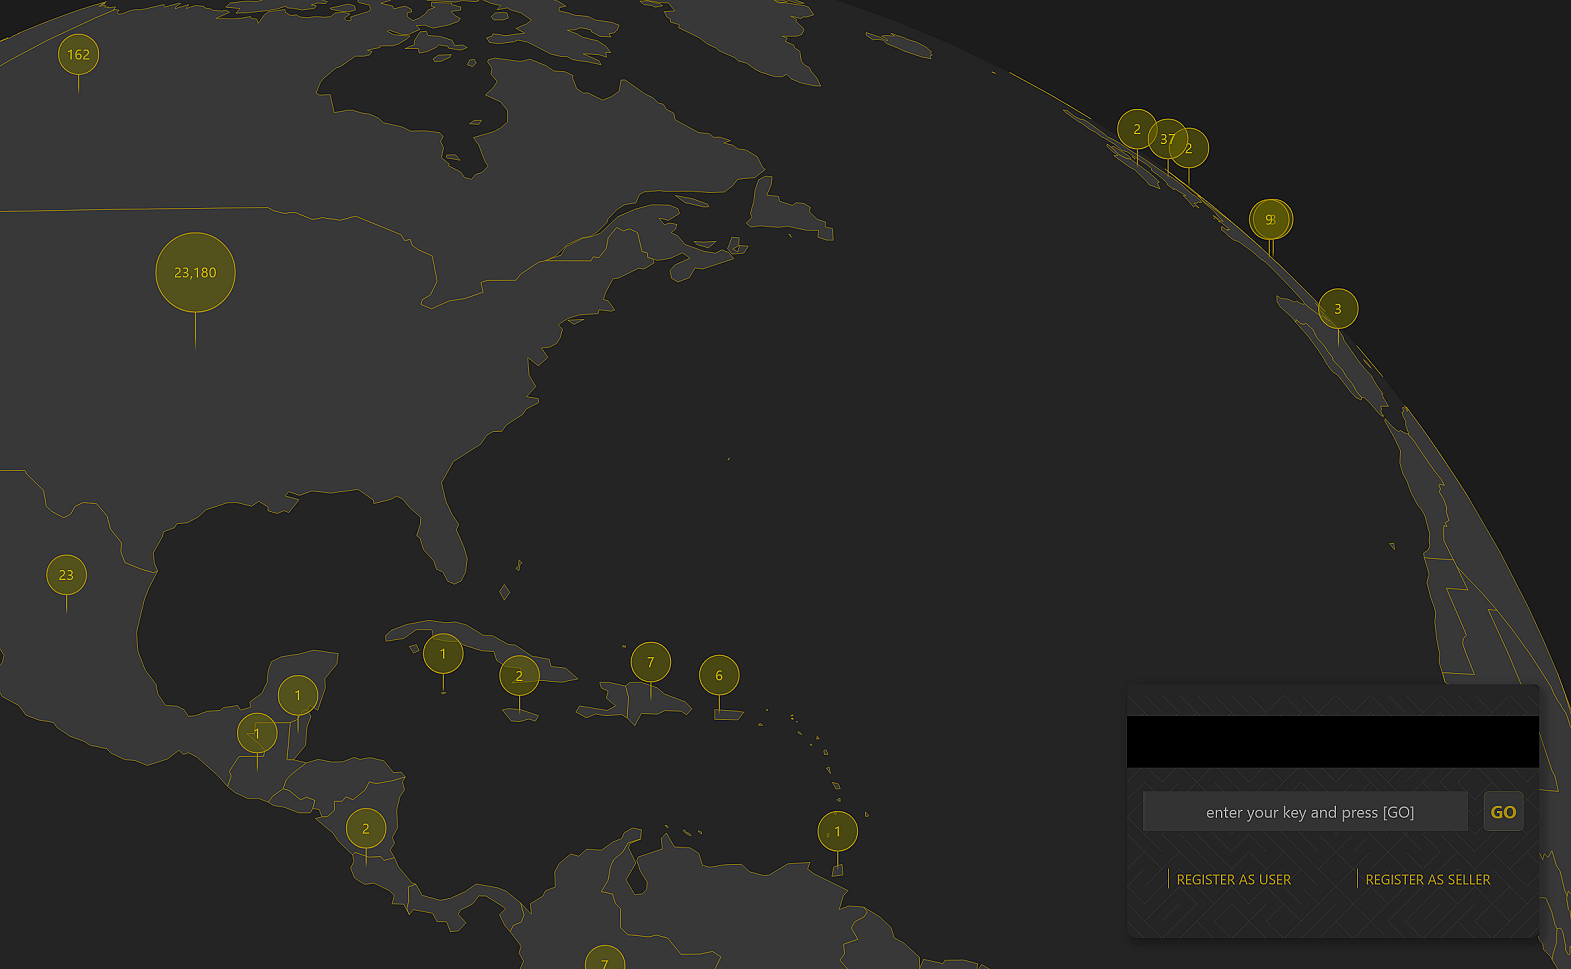
Task: Select the 3 marker on the globe's right edge
Action: [x=1338, y=309]
